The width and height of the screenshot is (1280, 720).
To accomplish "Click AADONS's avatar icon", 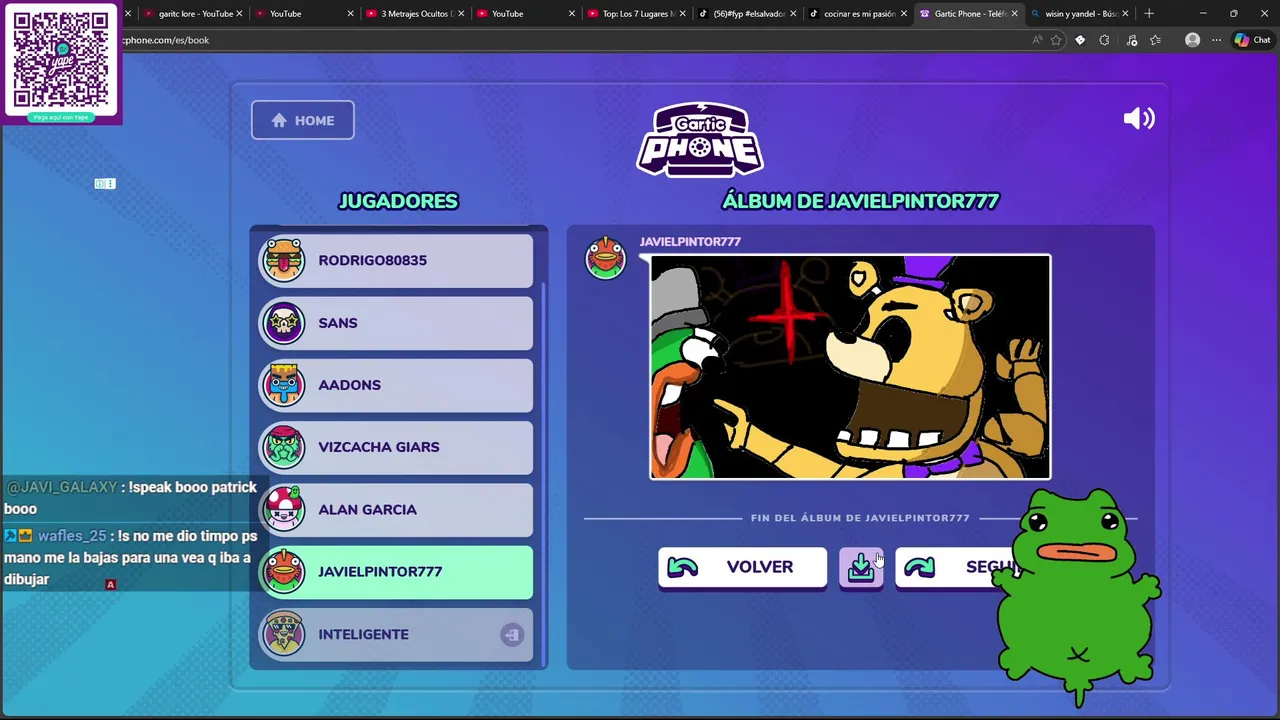I will tap(284, 385).
